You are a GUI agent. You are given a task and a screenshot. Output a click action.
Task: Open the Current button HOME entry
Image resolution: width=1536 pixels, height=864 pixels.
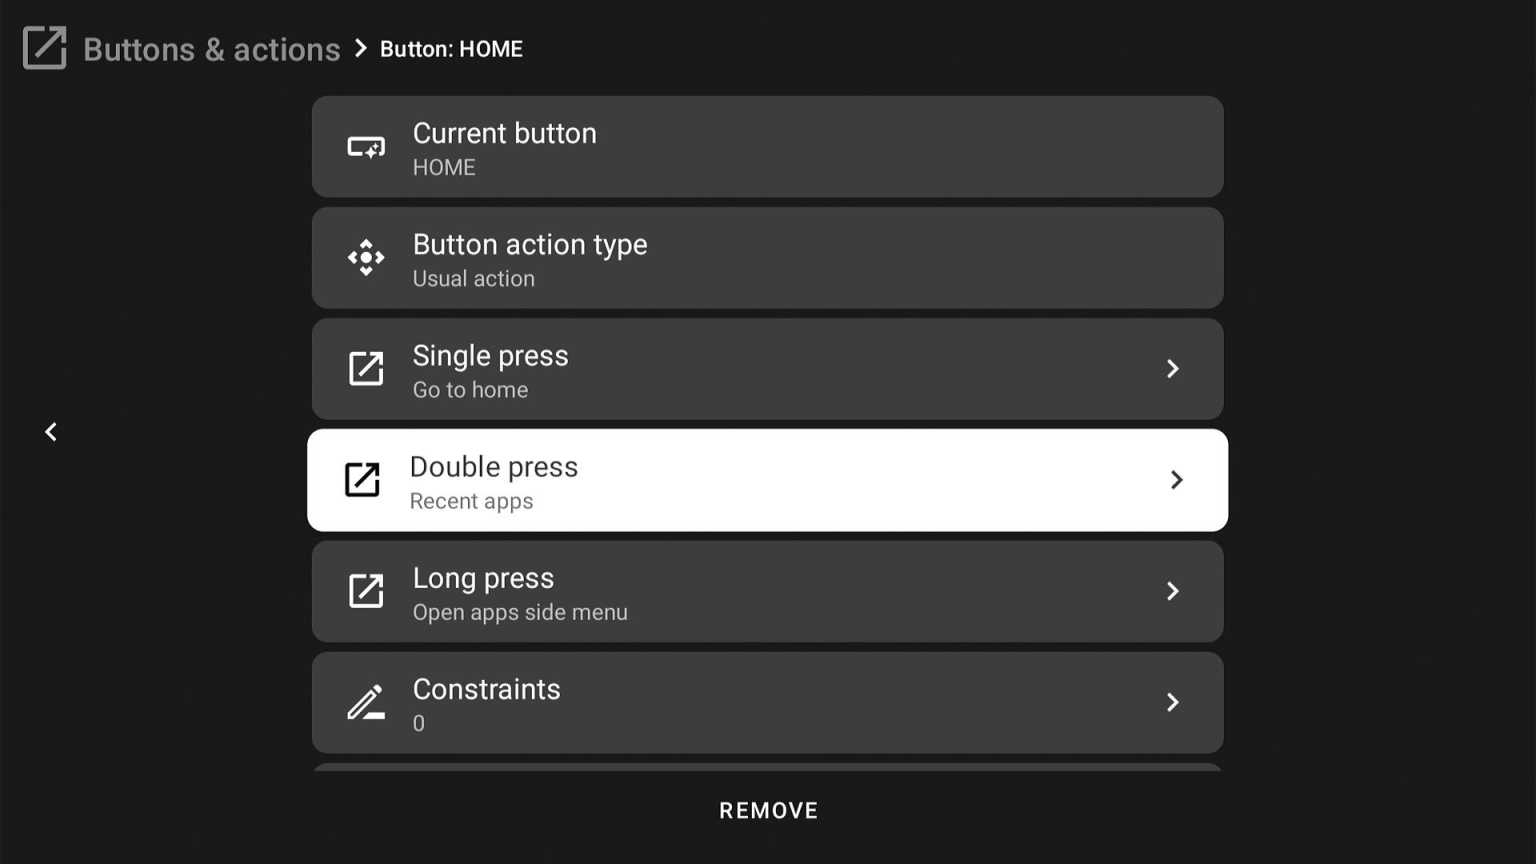coord(768,146)
